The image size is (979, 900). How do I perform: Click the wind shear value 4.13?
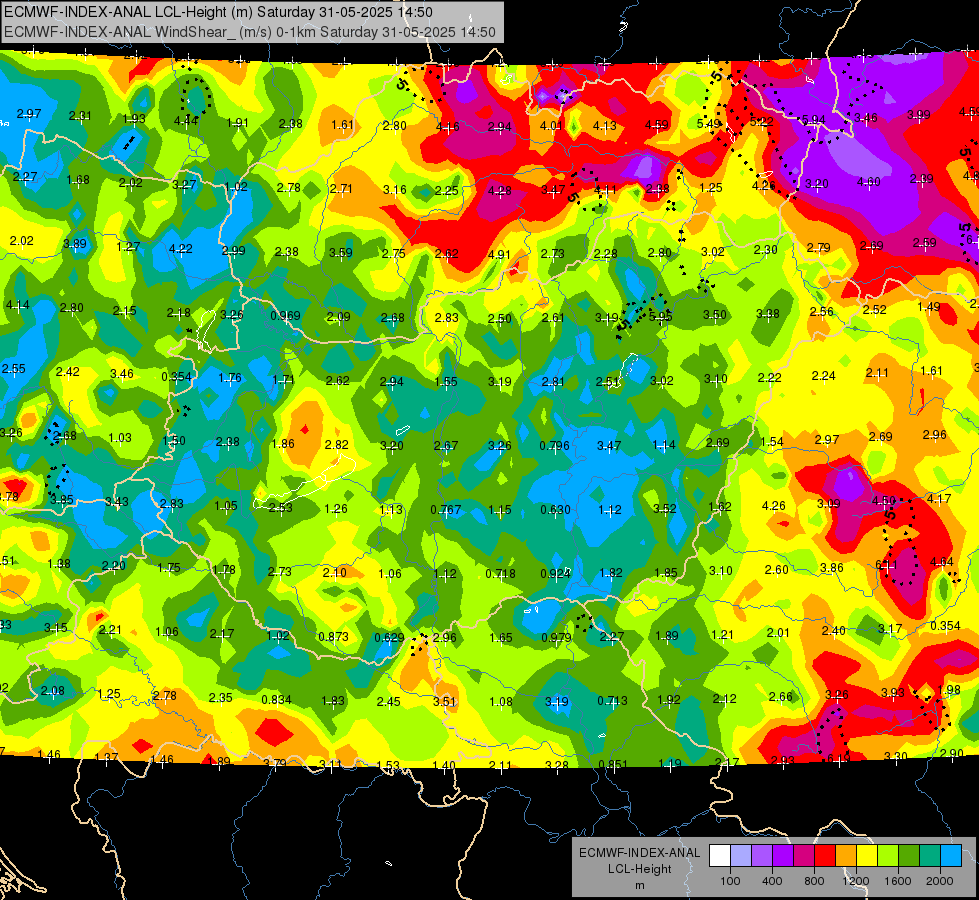[x=604, y=126]
